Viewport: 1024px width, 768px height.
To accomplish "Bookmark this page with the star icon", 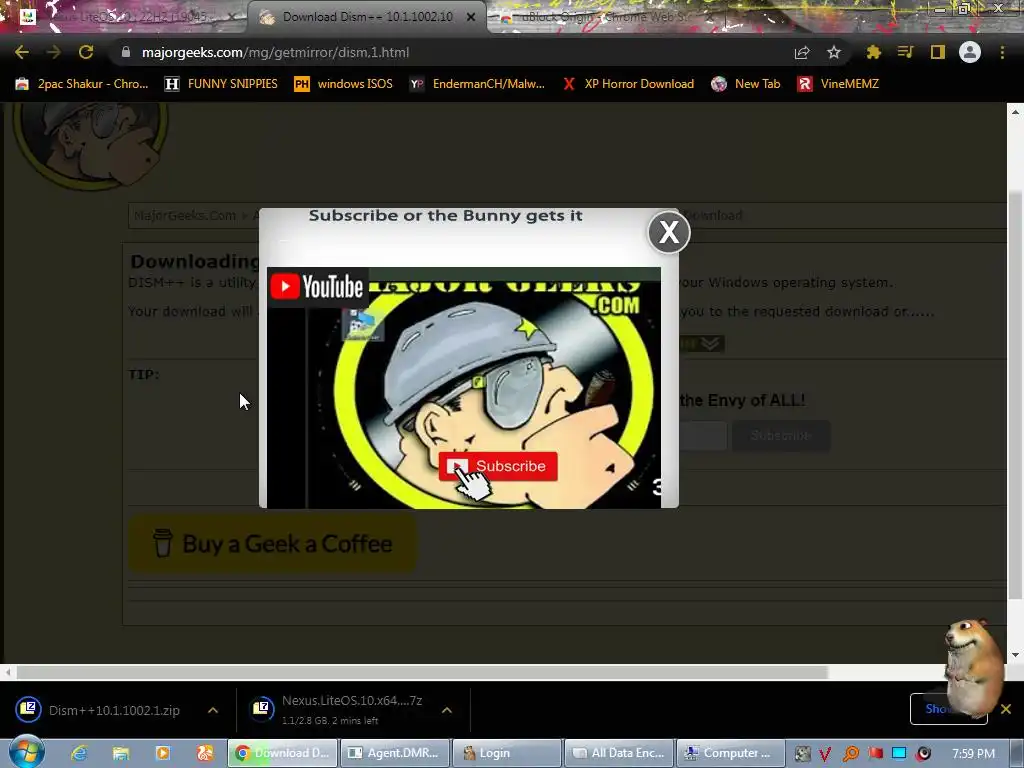I will click(834, 52).
